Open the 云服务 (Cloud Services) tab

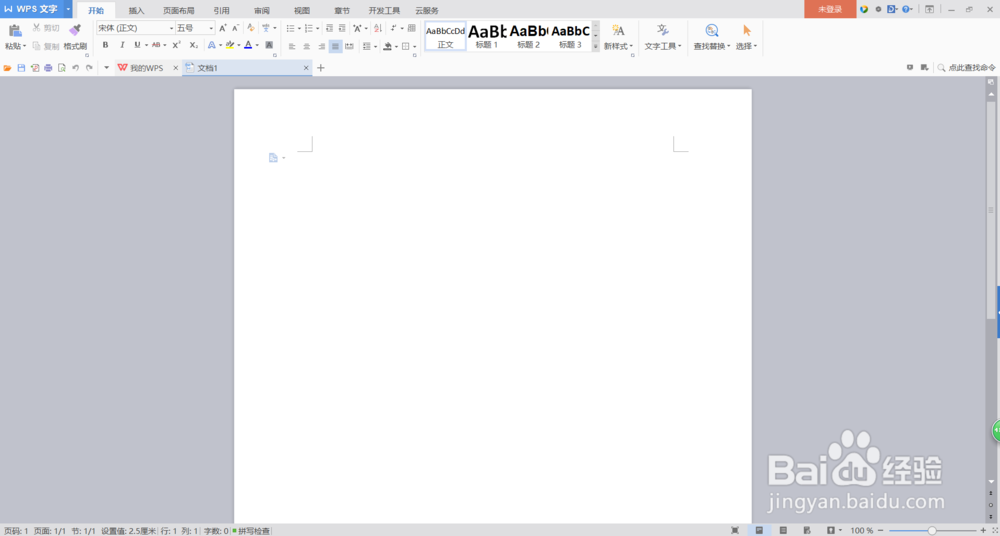427,11
